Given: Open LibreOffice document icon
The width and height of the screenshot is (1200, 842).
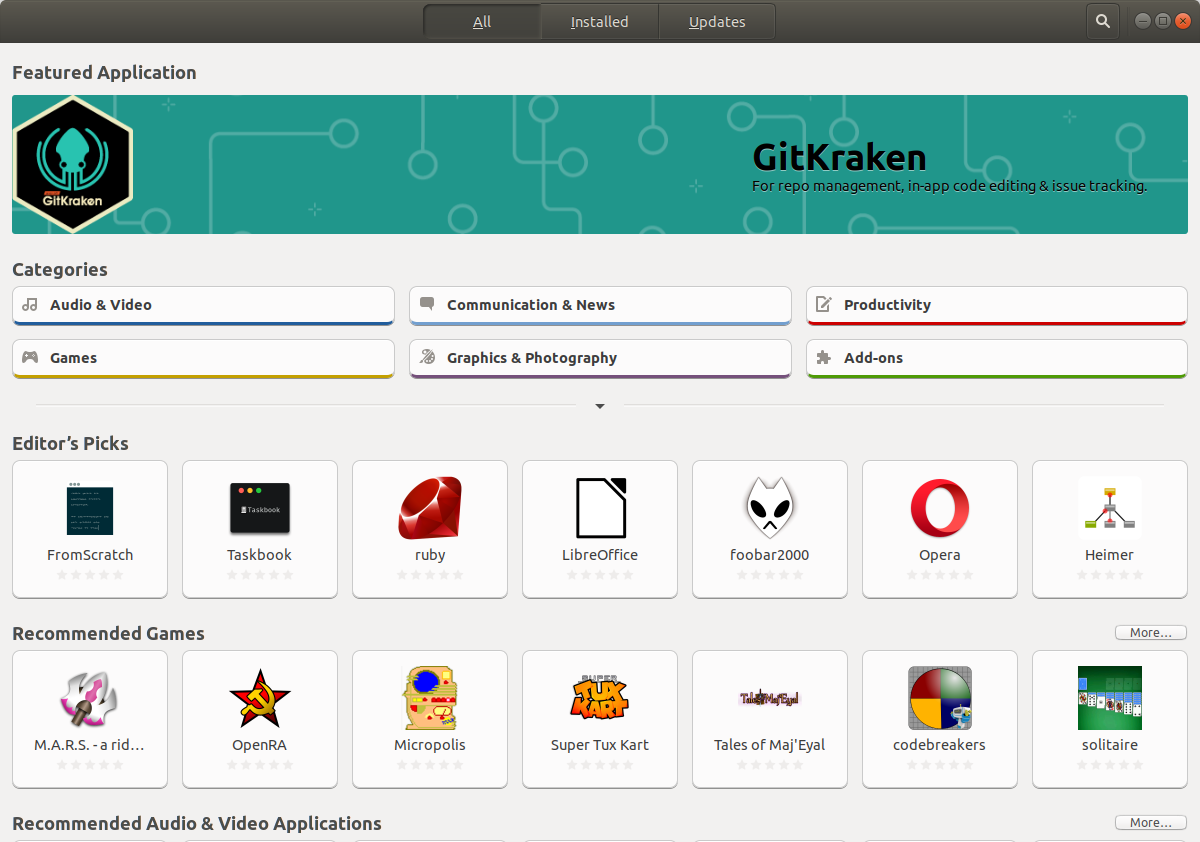Looking at the screenshot, I should (600, 508).
